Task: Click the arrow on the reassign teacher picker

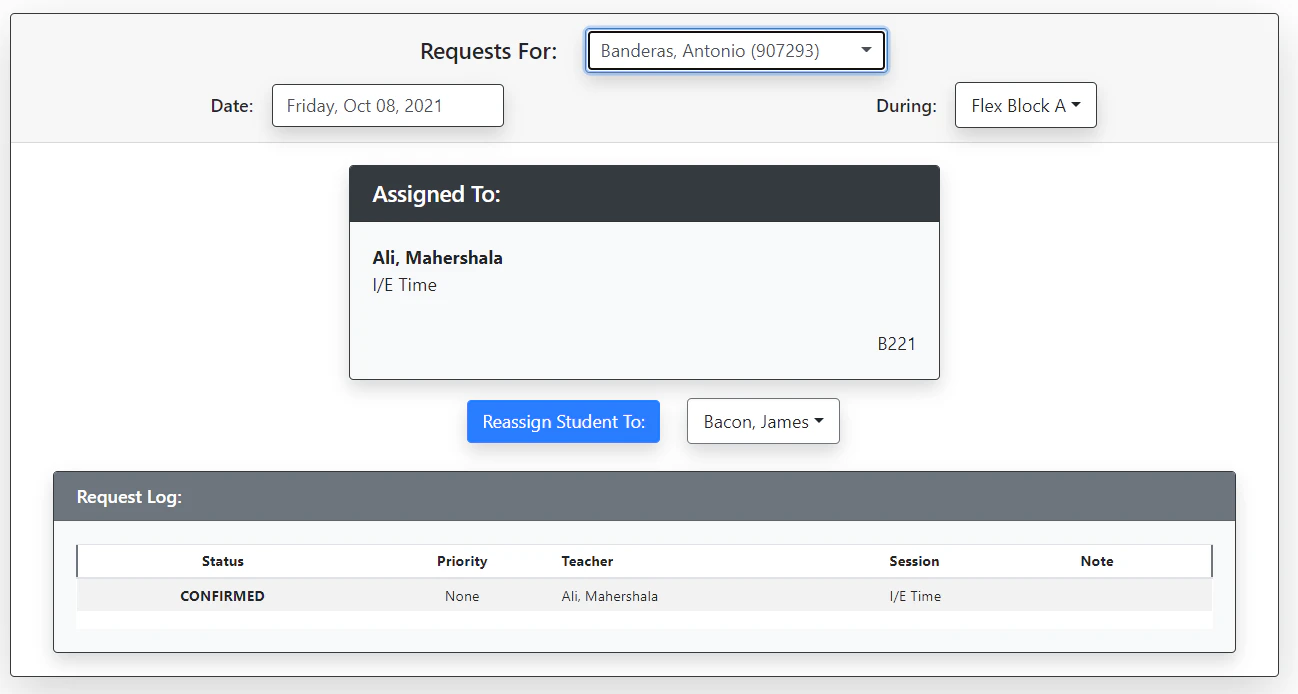Action: pos(822,421)
